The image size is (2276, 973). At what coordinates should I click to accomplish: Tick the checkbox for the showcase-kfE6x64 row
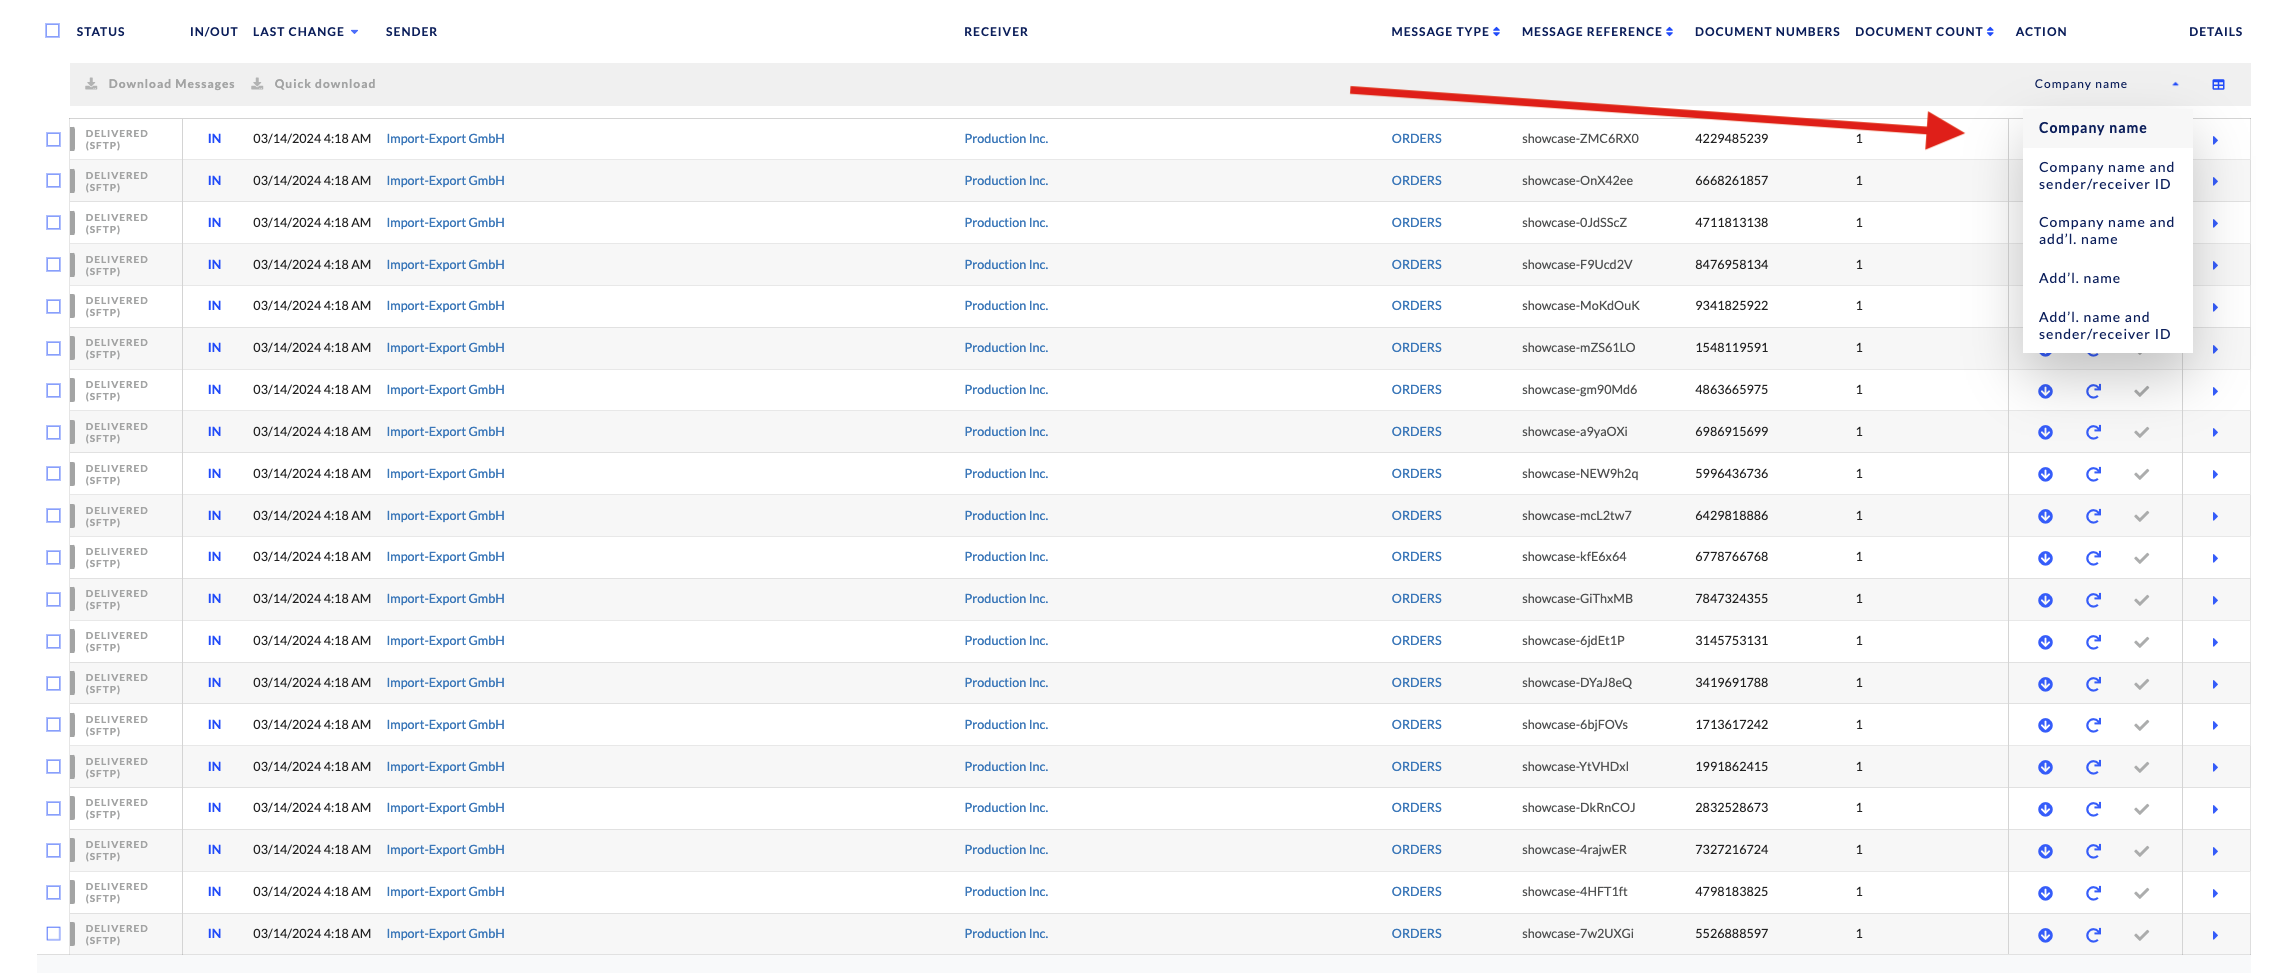click(x=53, y=557)
